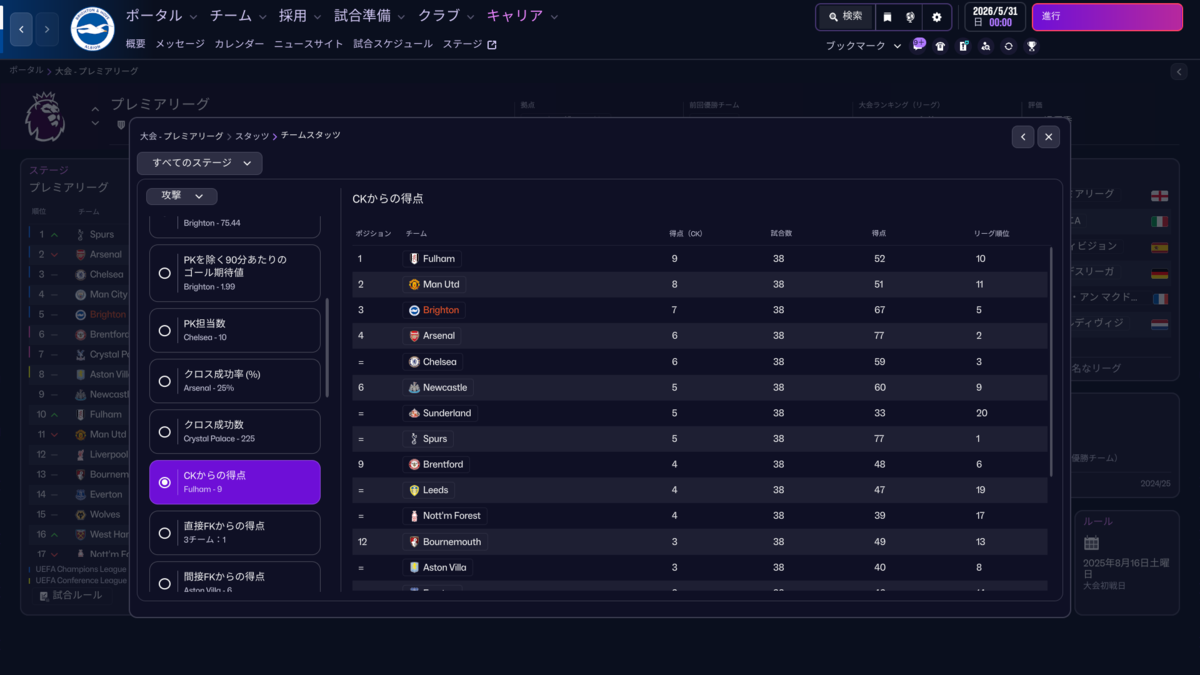Open settings gear icon
The image size is (1200, 675).
coord(937,17)
